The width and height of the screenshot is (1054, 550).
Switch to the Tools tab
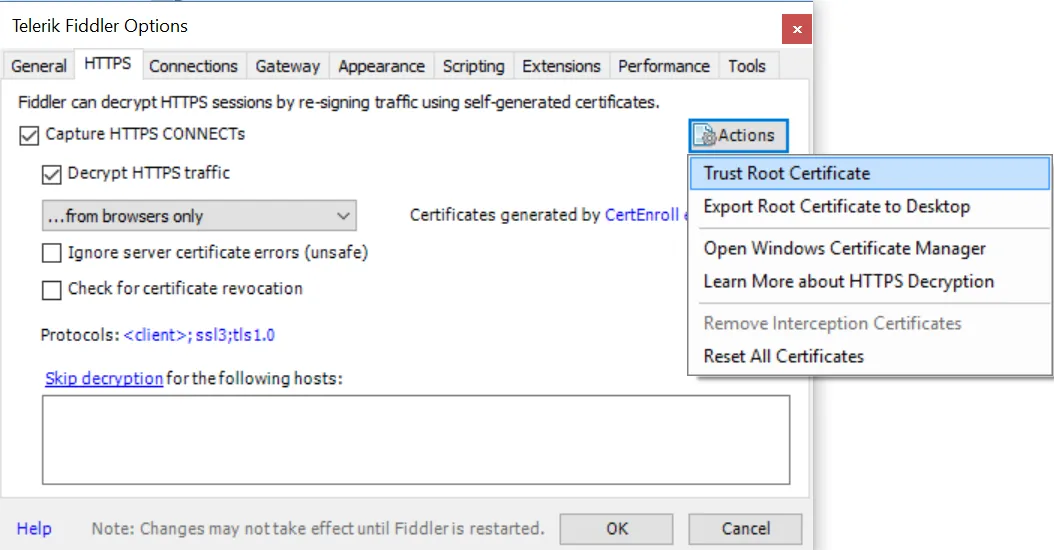pyautogui.click(x=747, y=66)
